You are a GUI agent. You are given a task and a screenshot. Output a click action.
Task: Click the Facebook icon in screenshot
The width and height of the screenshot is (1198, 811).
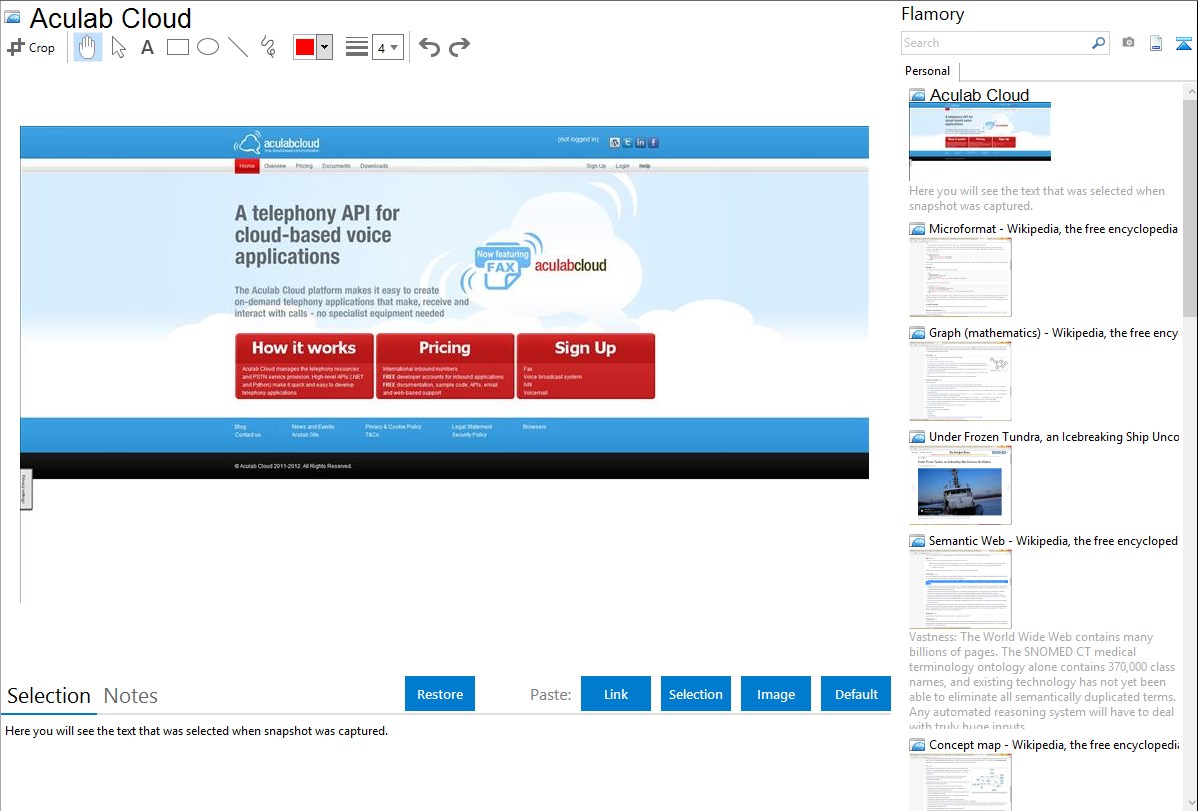[x=653, y=142]
